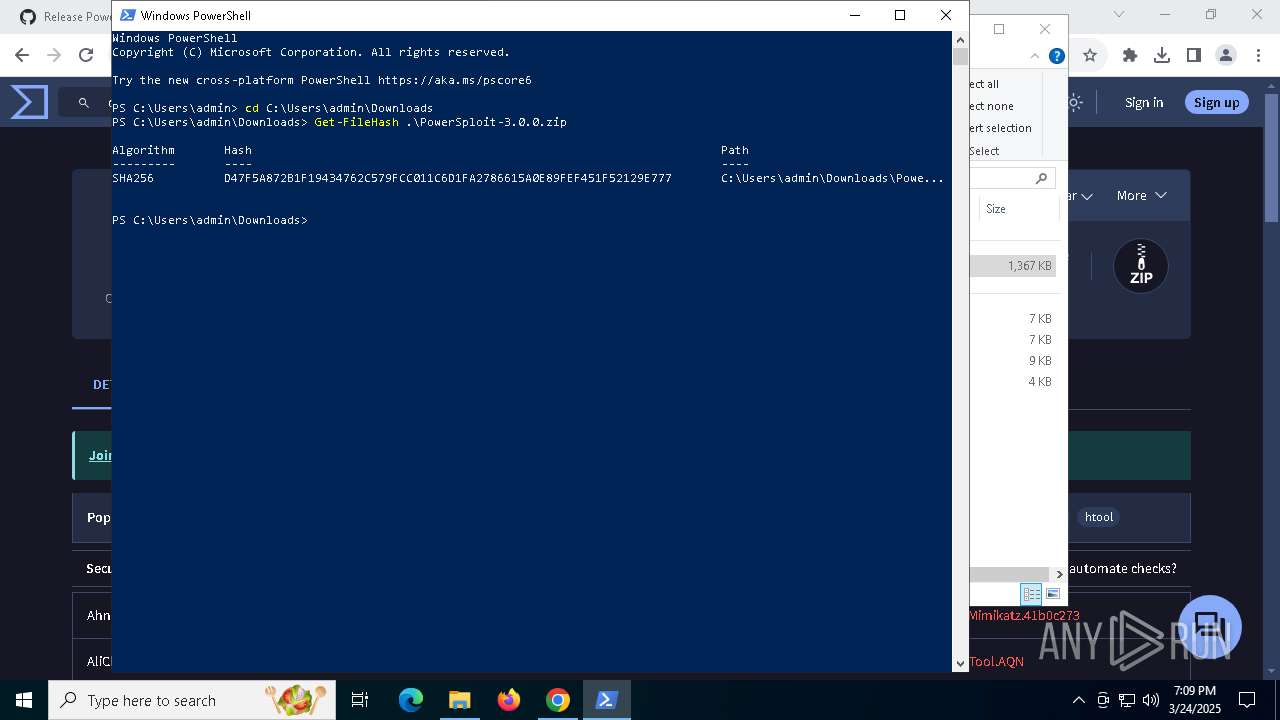The height and width of the screenshot is (720, 1280).
Task: Launch Firefox from taskbar
Action: click(509, 700)
